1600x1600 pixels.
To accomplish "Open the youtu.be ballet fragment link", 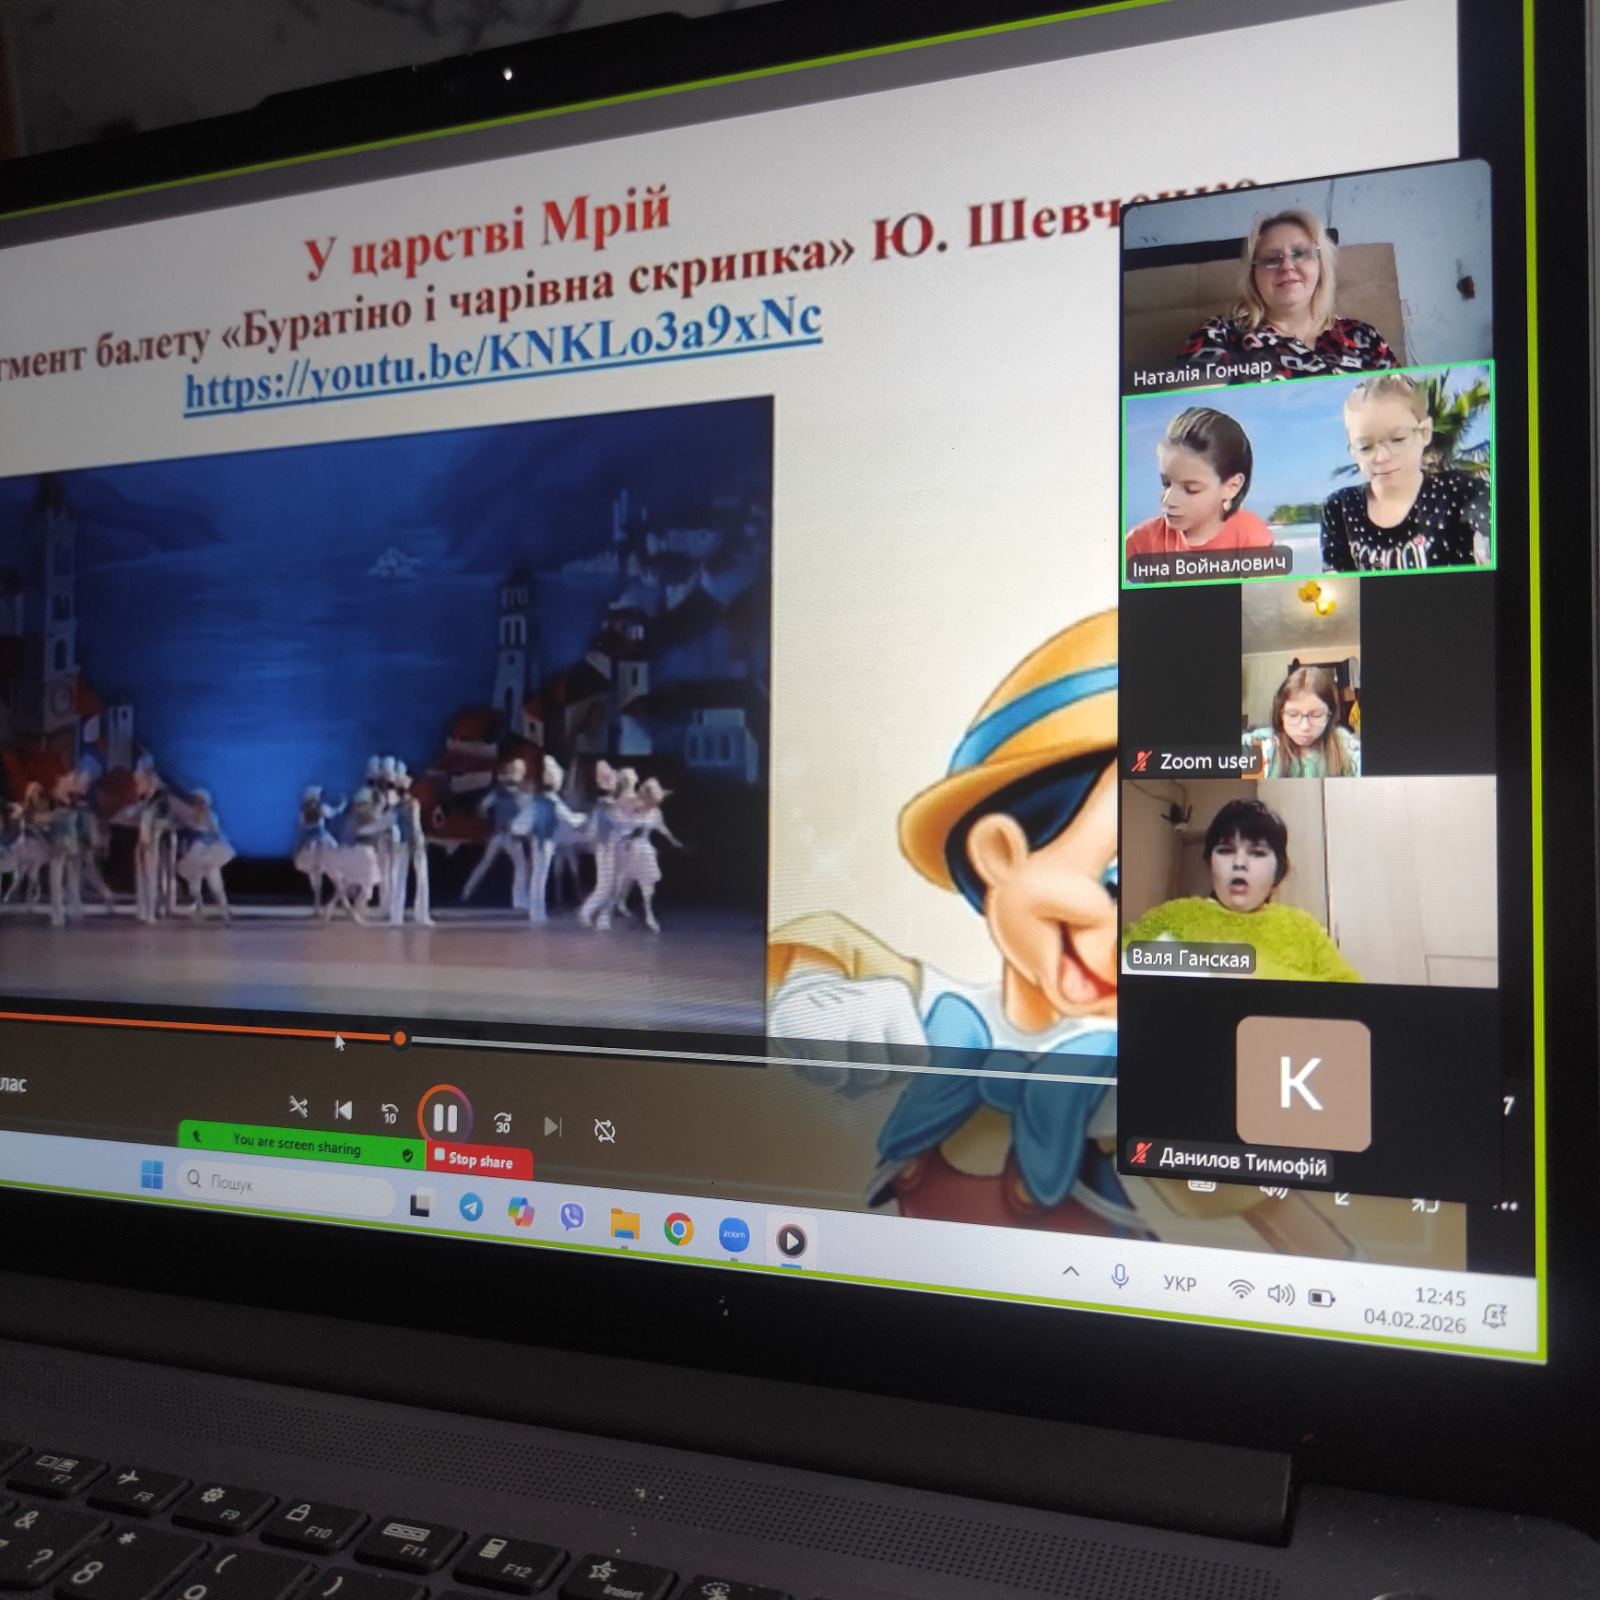I will pyautogui.click(x=503, y=352).
